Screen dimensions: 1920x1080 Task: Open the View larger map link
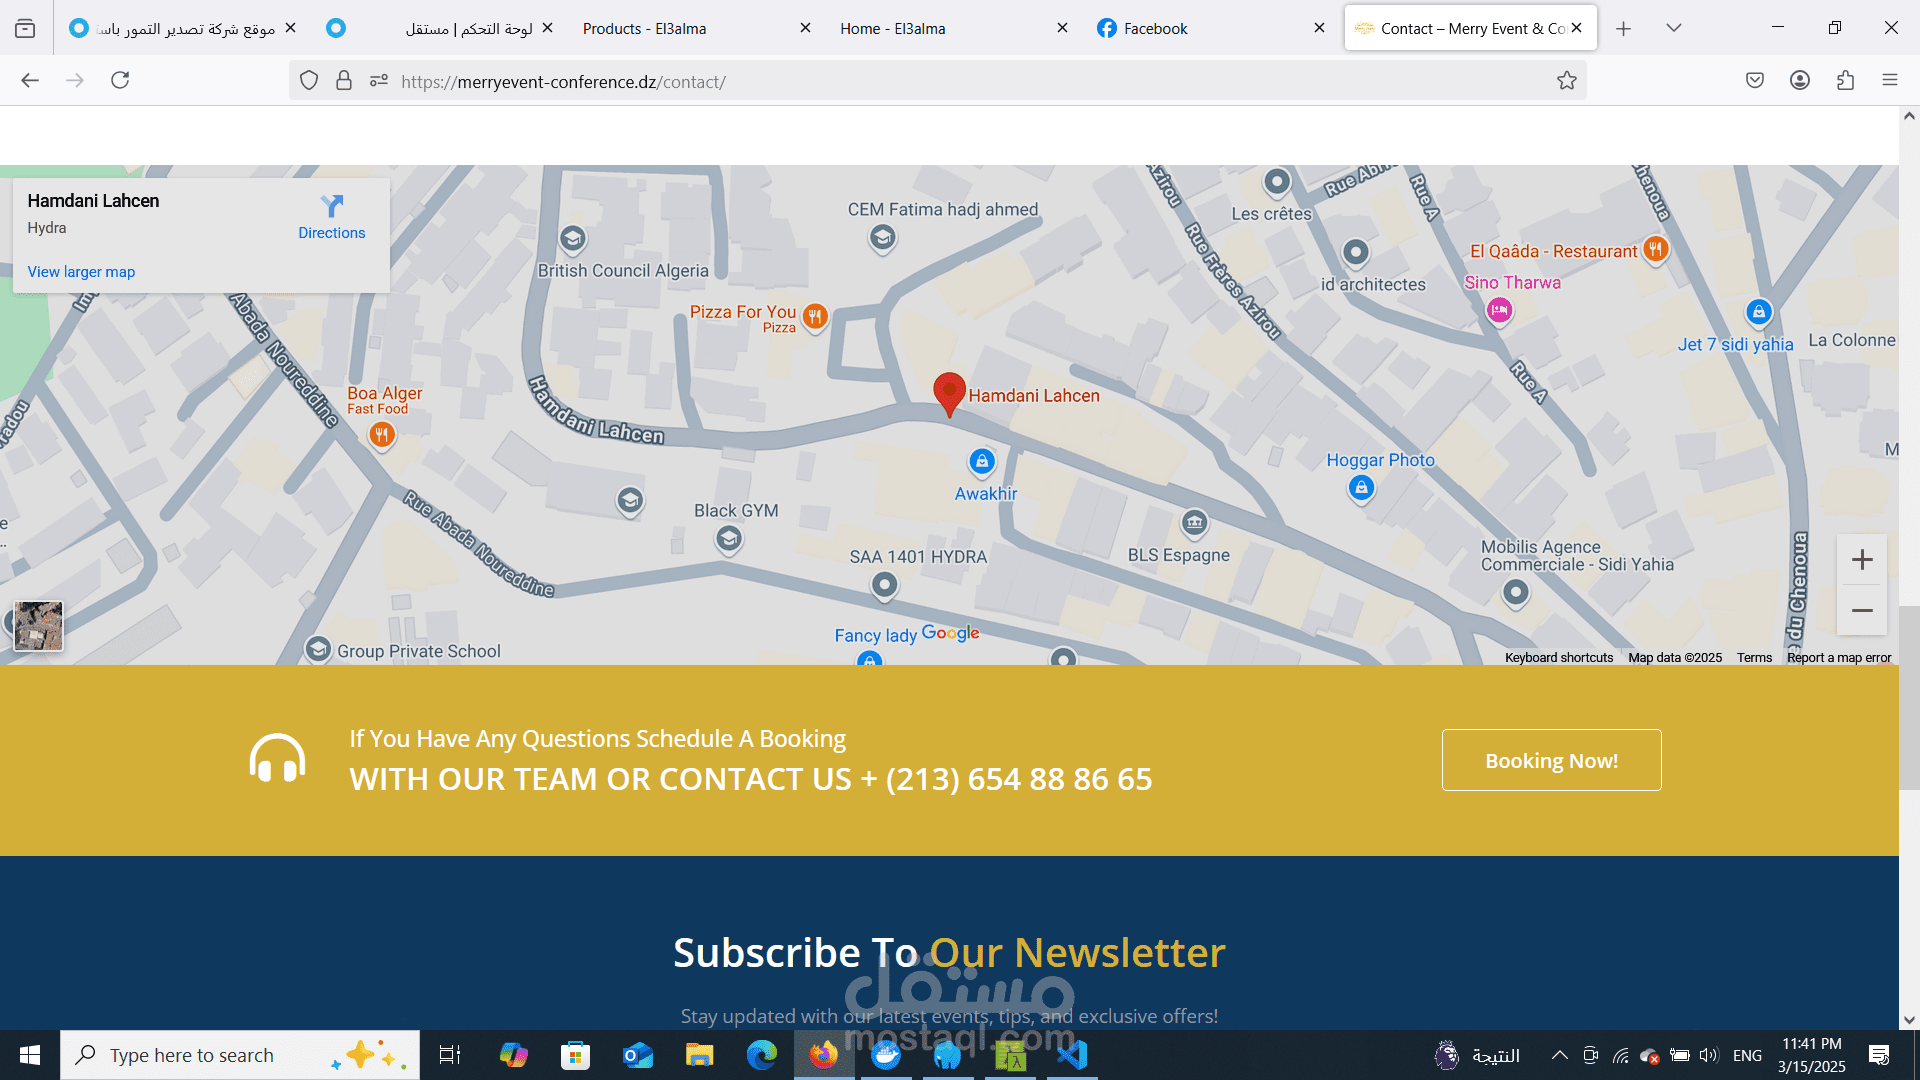pyautogui.click(x=81, y=272)
